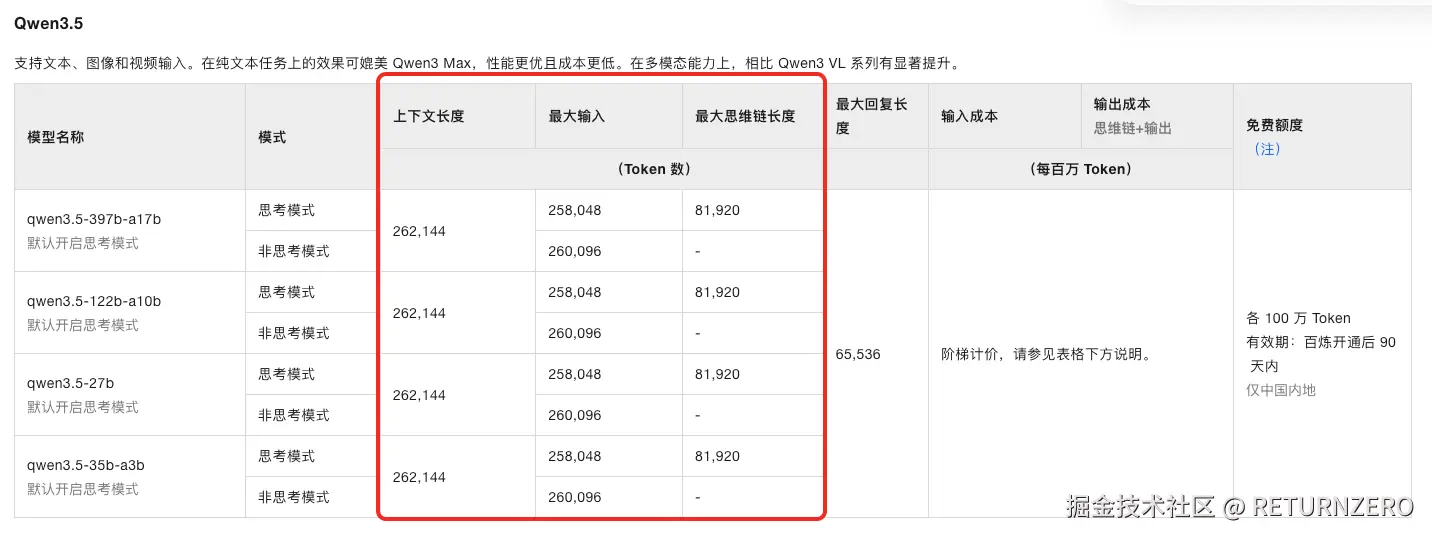Click the qwen3.5-122b-a10b model name
The width and height of the screenshot is (1432, 538).
(94, 301)
